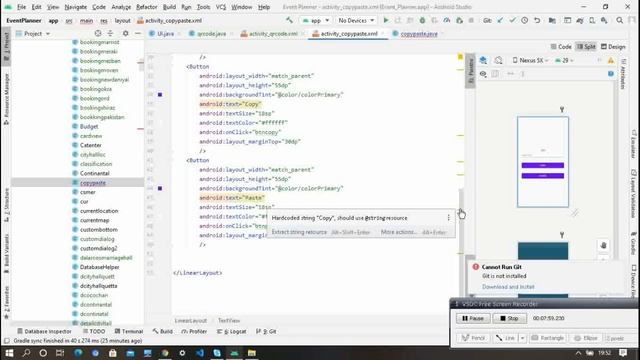Open the VCS menu
The height and width of the screenshot is (360, 640).
pyautogui.click(x=220, y=7)
